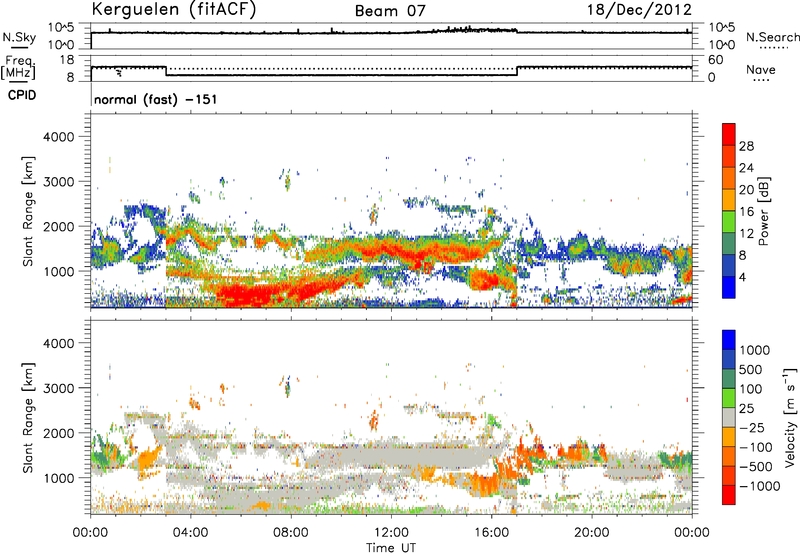
Task: Click the blue bottom of power colorbar
Action: pos(729,287)
